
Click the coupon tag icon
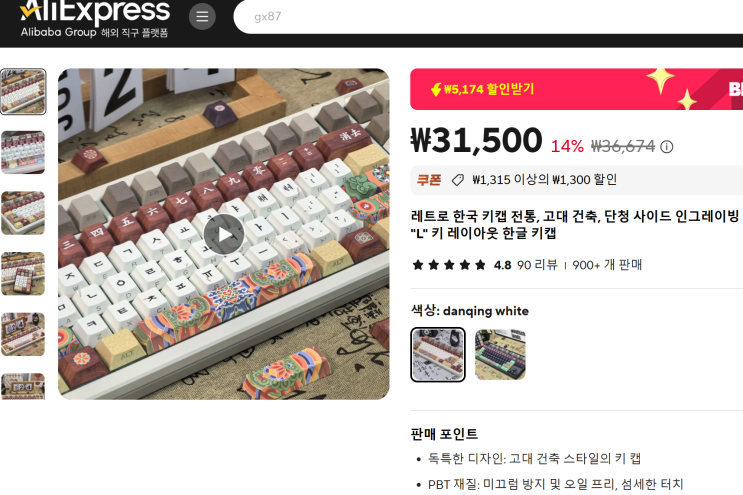[458, 180]
